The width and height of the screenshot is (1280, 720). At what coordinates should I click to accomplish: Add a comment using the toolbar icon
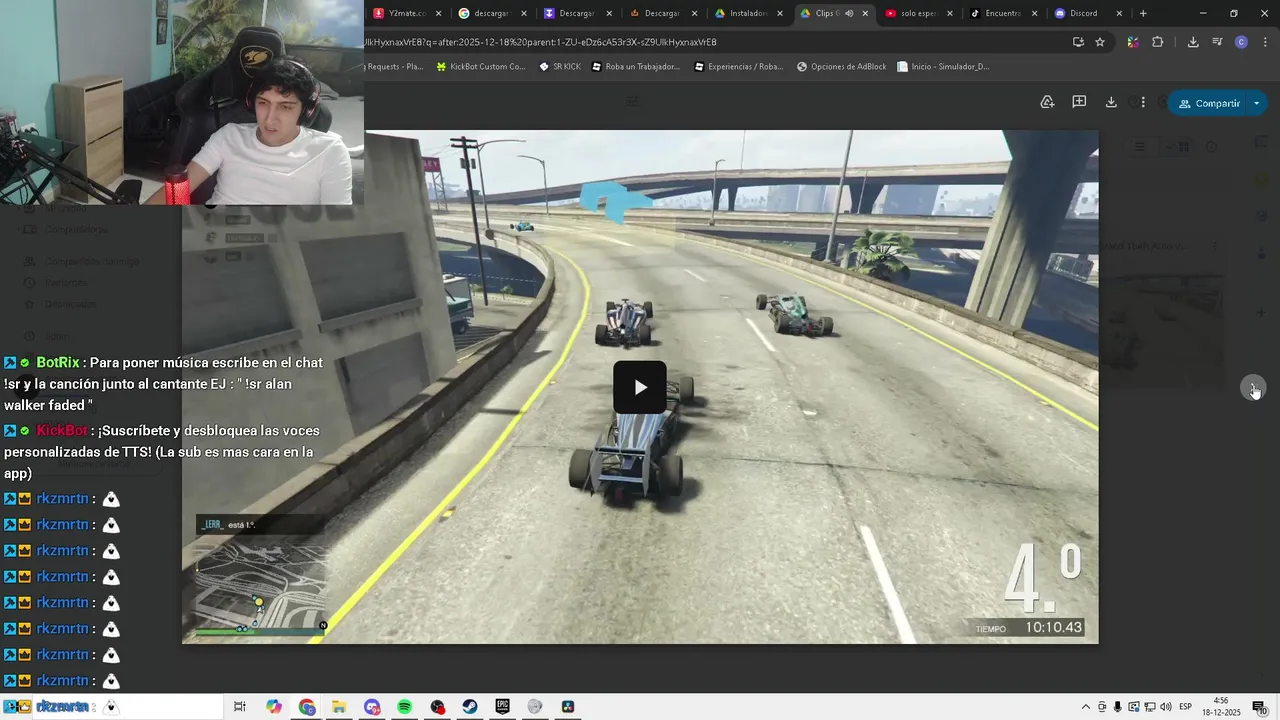(x=1079, y=102)
